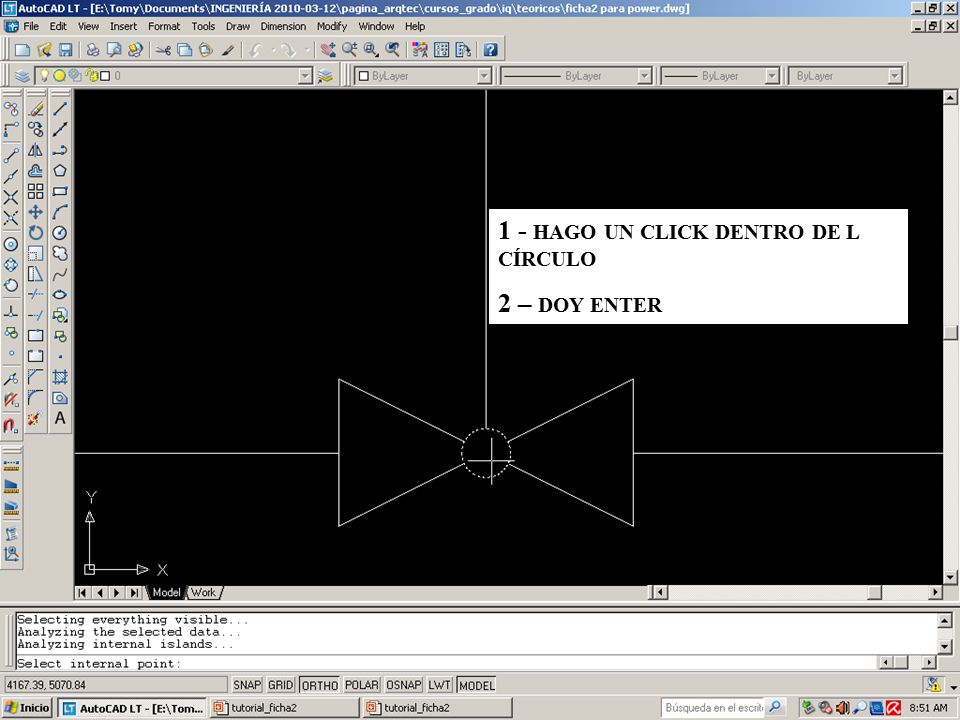Open the plot style ByLayer dropdown
This screenshot has height=720, width=960.
point(894,76)
